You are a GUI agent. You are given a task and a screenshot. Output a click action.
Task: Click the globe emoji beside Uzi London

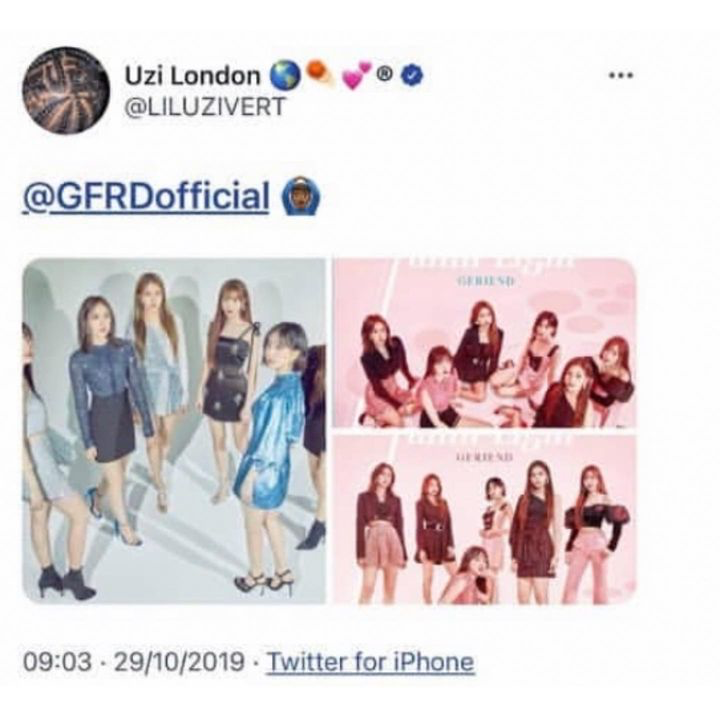pyautogui.click(x=284, y=76)
